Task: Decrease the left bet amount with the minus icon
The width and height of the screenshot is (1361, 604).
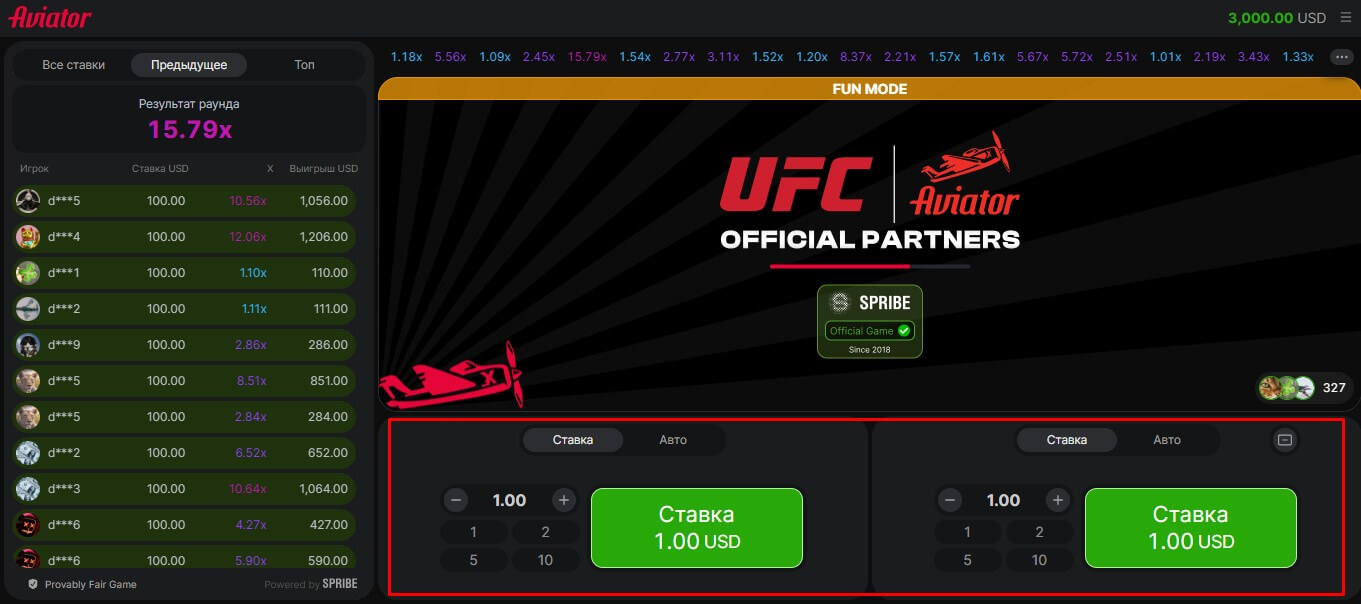Action: tap(456, 500)
